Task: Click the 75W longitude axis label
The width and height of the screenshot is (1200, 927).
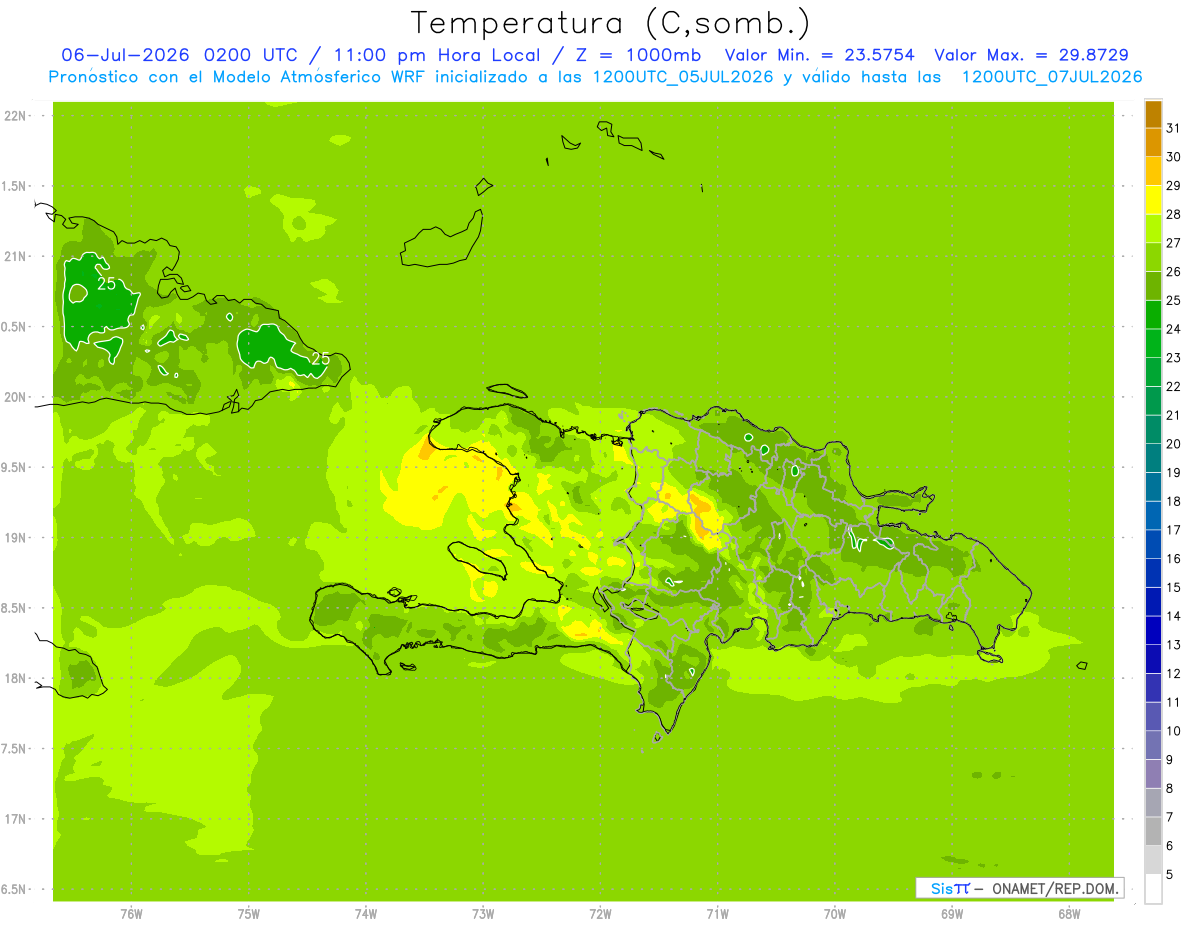Action: [249, 914]
